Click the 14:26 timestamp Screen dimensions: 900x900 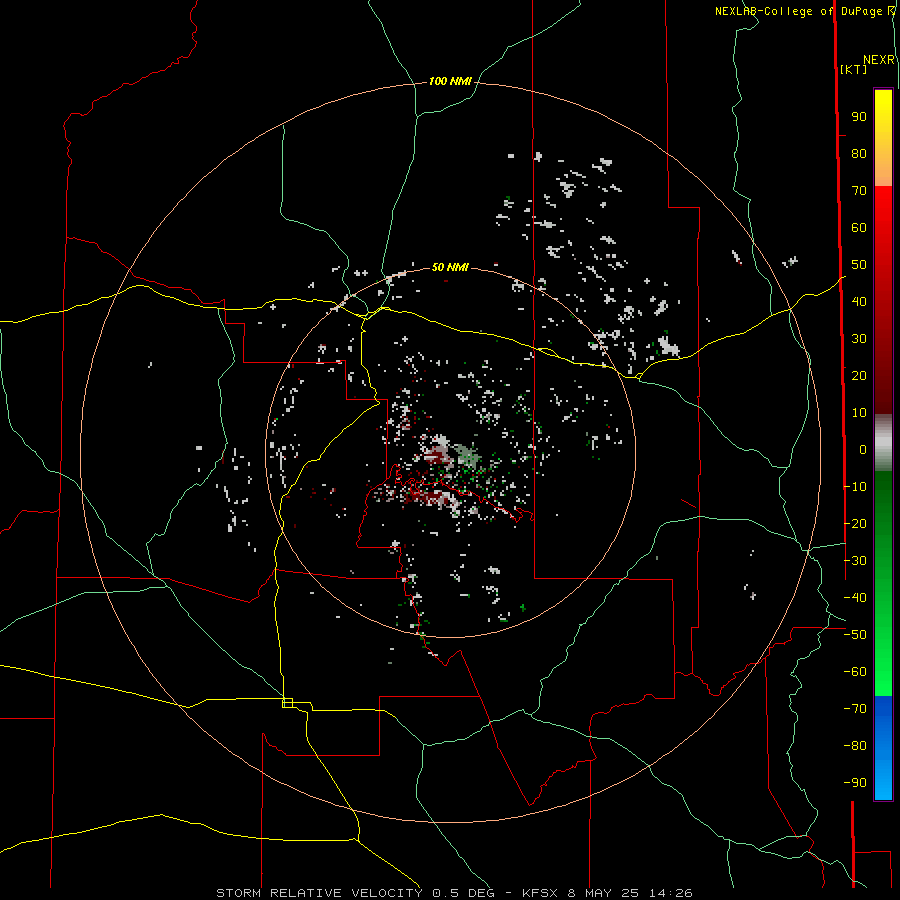pyautogui.click(x=670, y=893)
